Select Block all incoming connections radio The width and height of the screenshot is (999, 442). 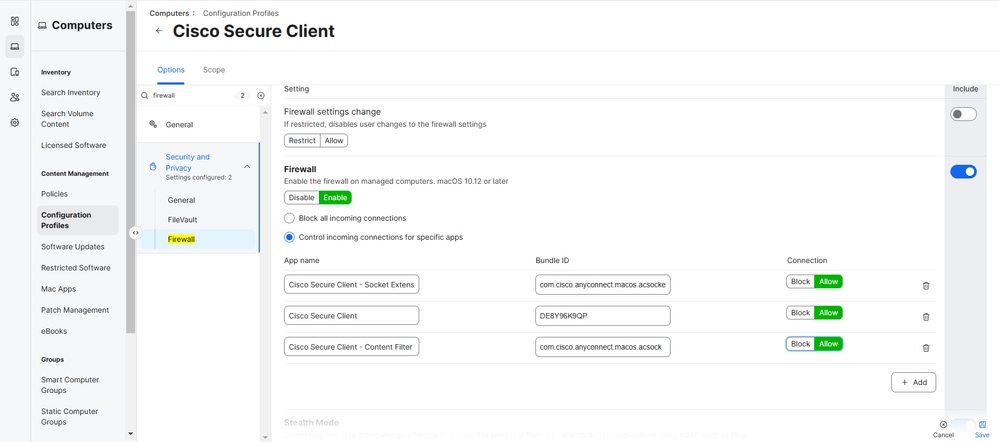click(x=290, y=218)
